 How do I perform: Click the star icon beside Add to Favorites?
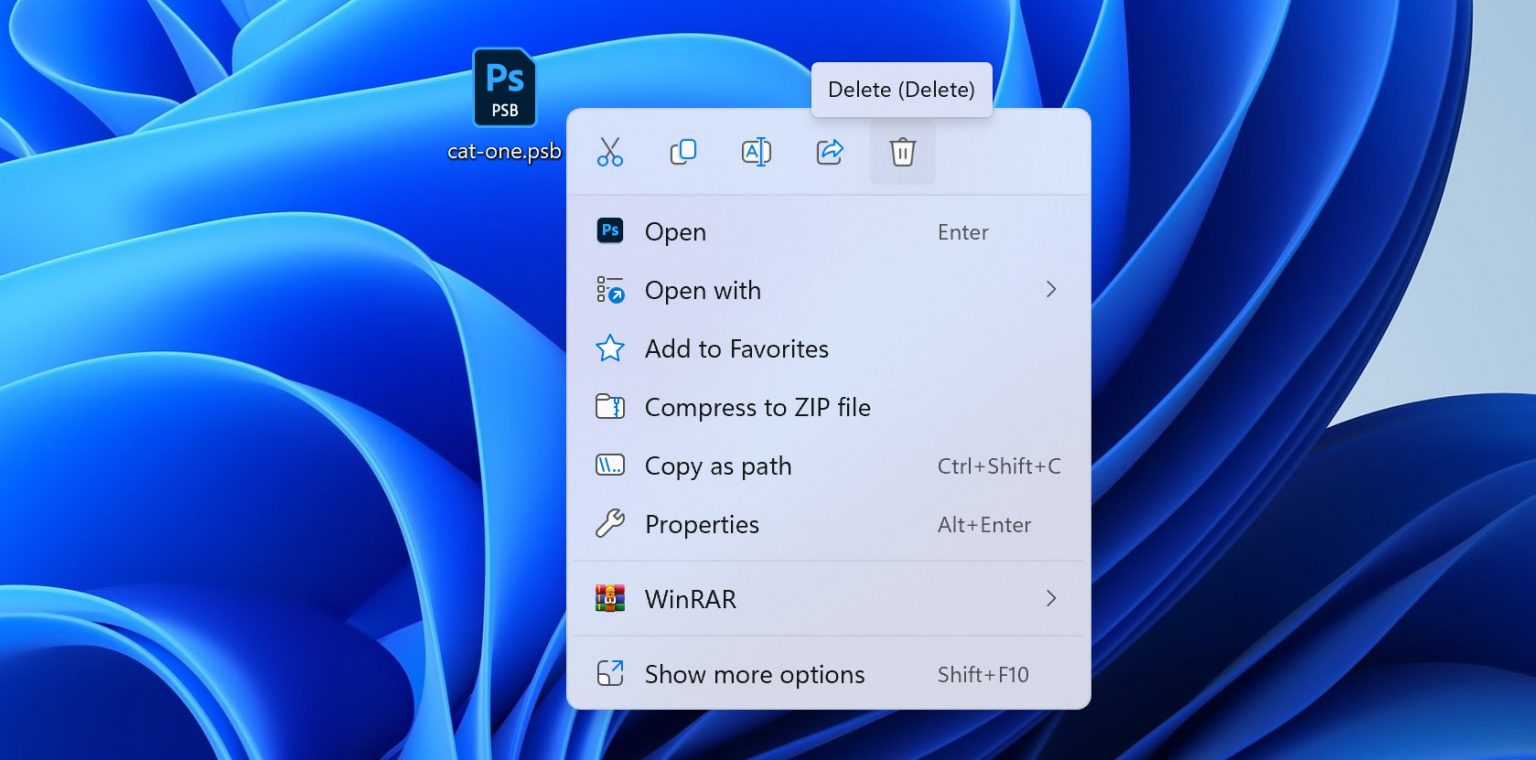(x=610, y=348)
